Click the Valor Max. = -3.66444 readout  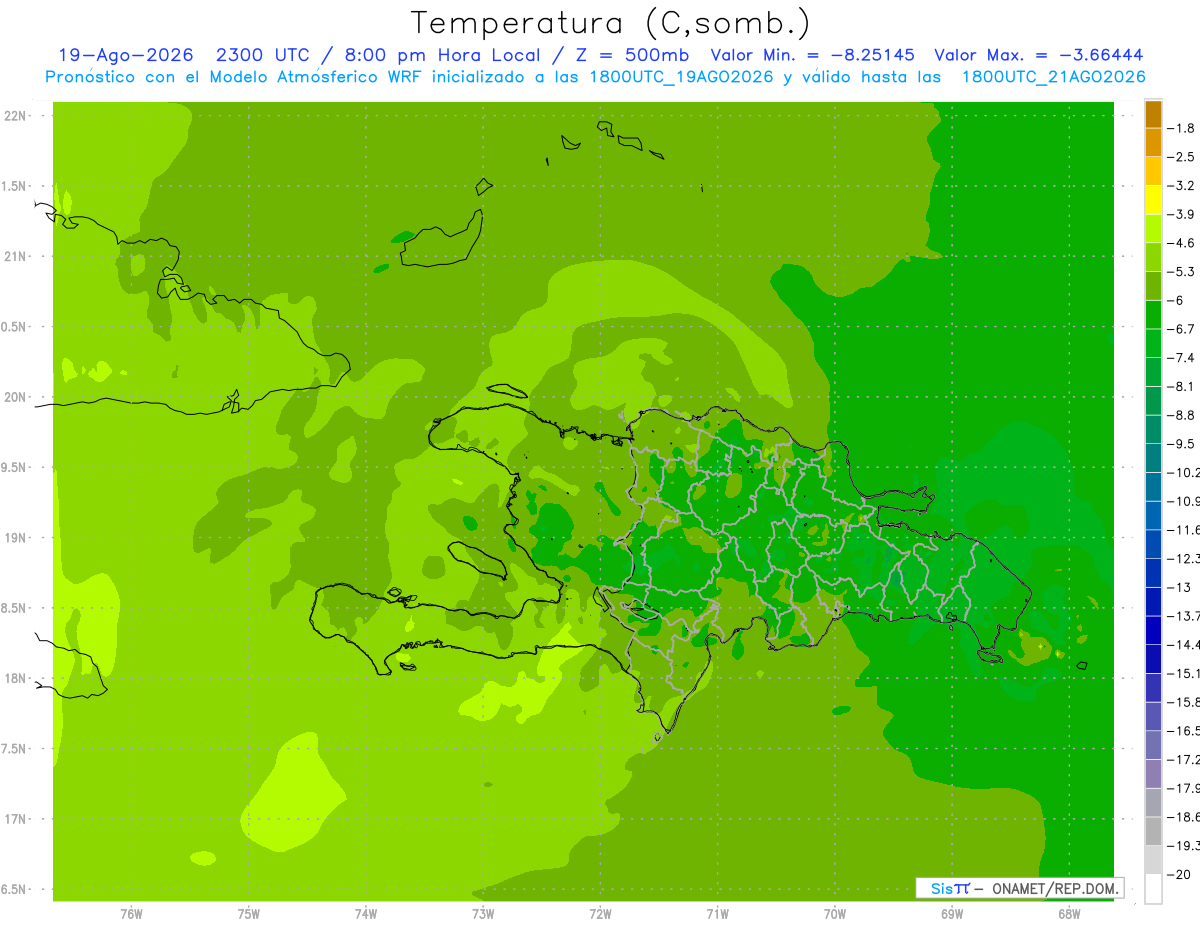pyautogui.click(x=1039, y=55)
